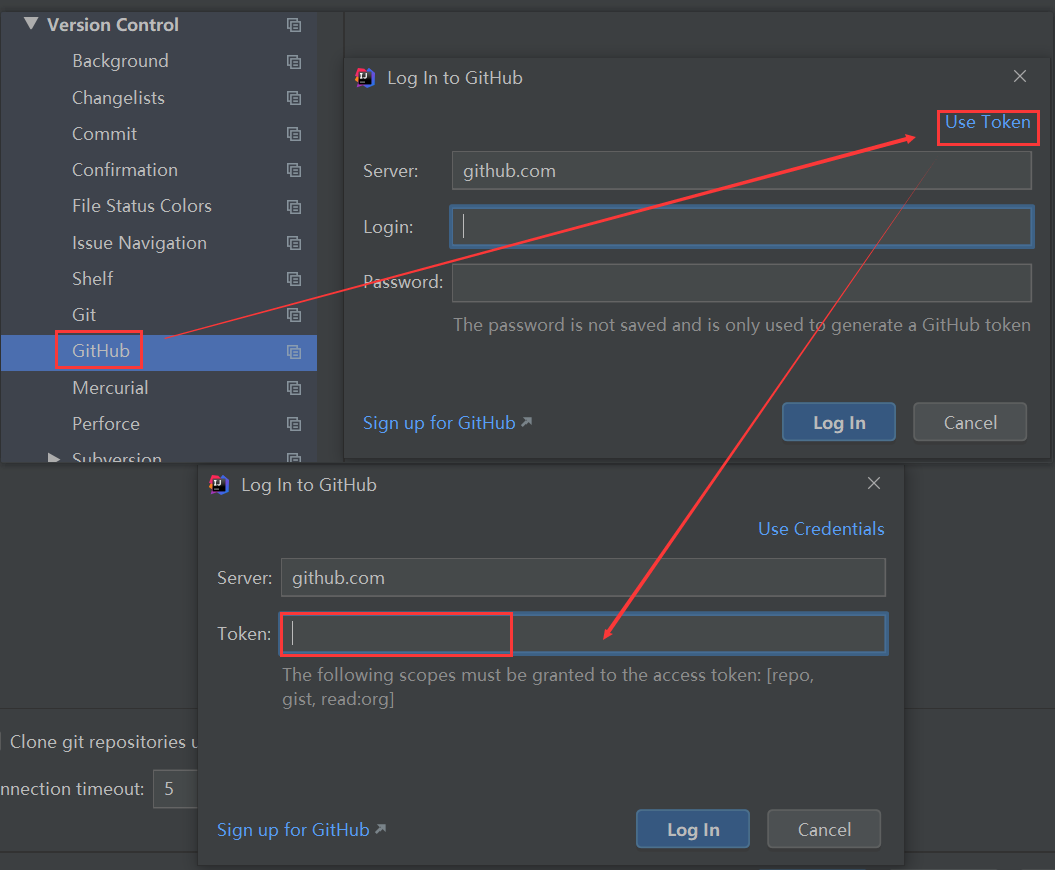Screen dimensions: 1055x870
Task: Click Log In in token dialog
Action: pos(693,830)
